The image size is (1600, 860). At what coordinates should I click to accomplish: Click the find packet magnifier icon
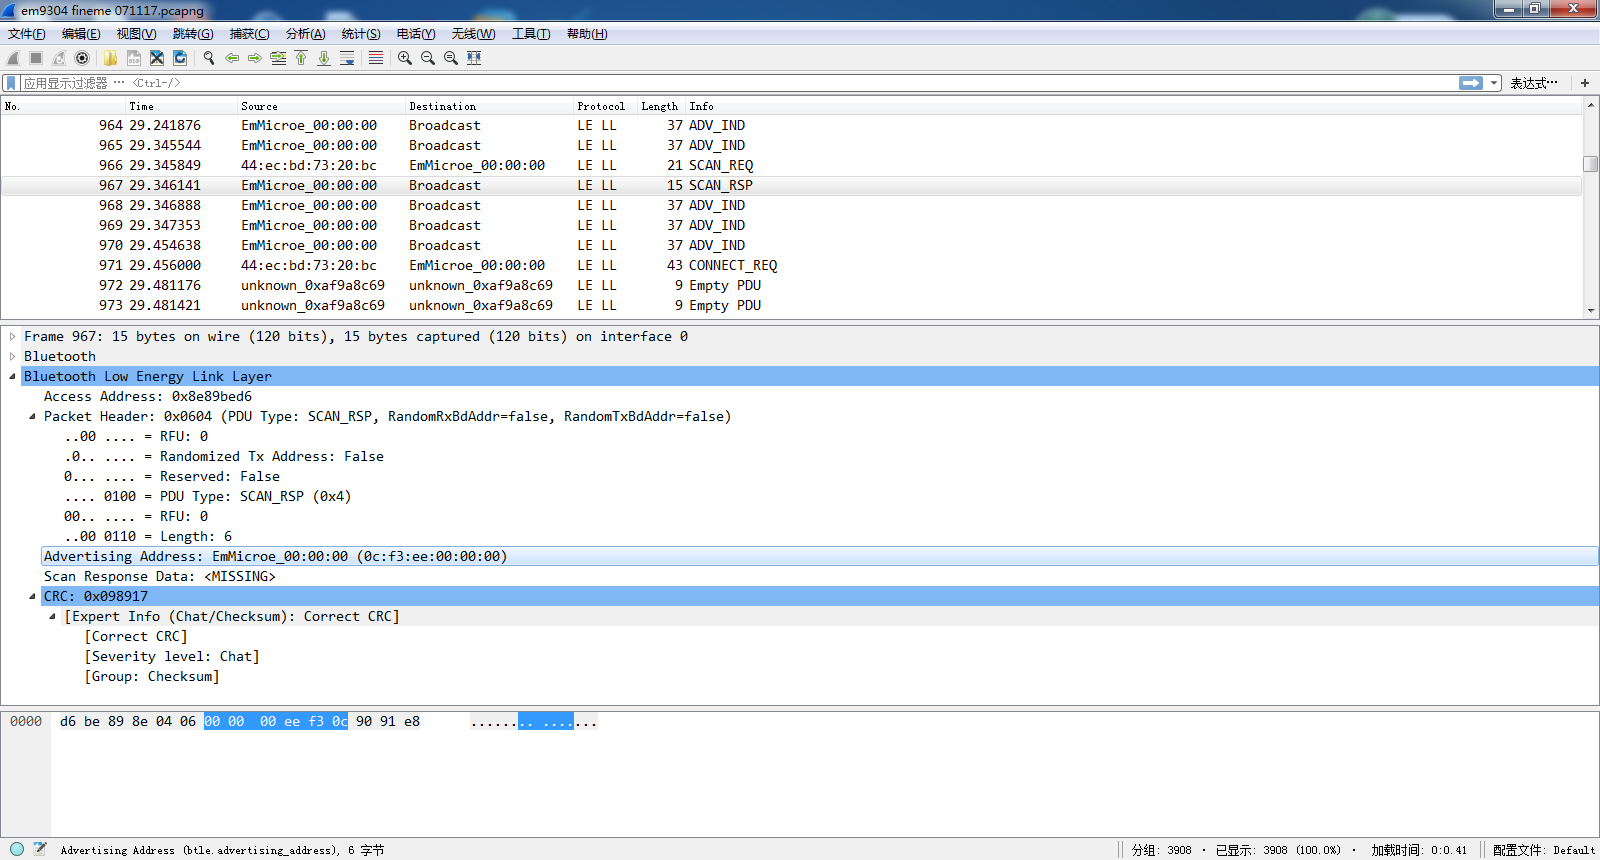pyautogui.click(x=209, y=58)
